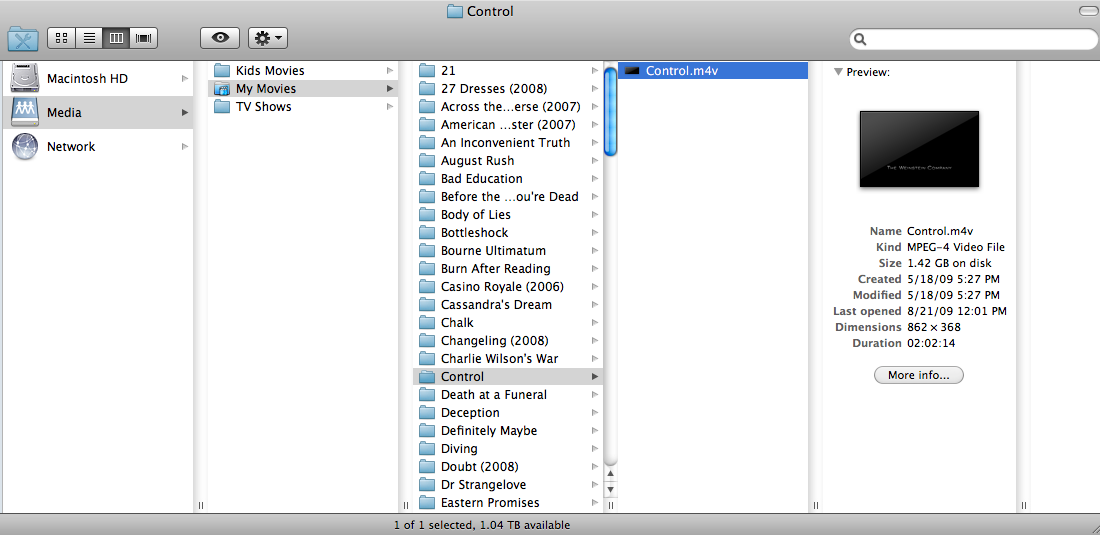Switch to icon view mode
1100x535 pixels.
(x=61, y=38)
